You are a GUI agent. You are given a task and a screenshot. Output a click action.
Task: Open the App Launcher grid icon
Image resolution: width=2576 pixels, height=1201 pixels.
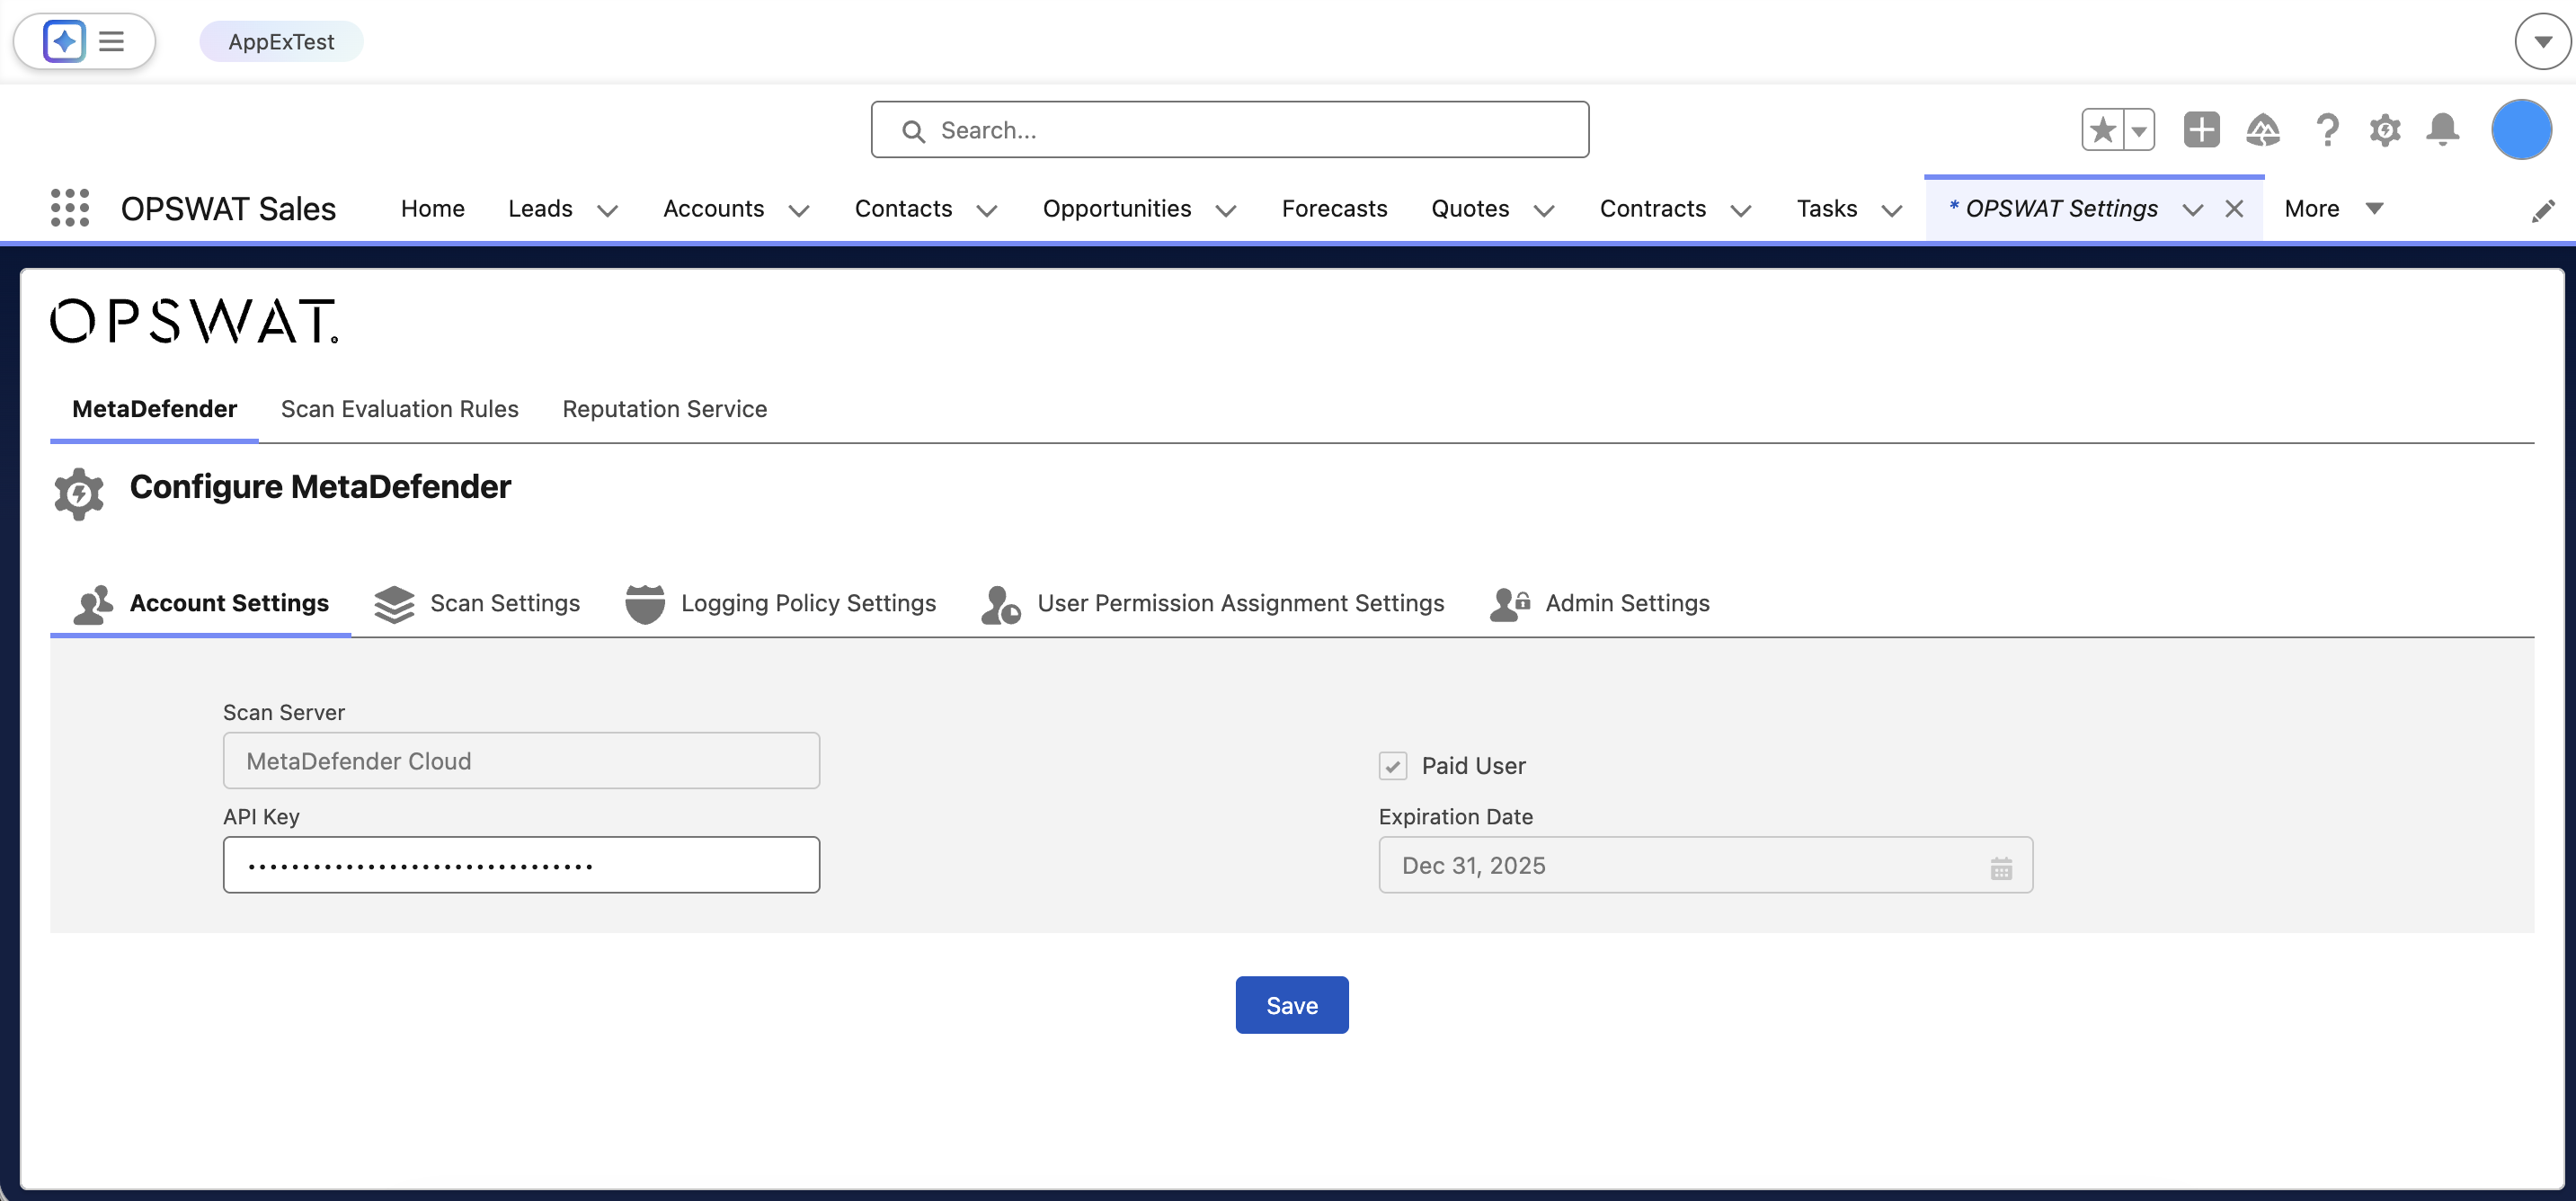point(70,208)
